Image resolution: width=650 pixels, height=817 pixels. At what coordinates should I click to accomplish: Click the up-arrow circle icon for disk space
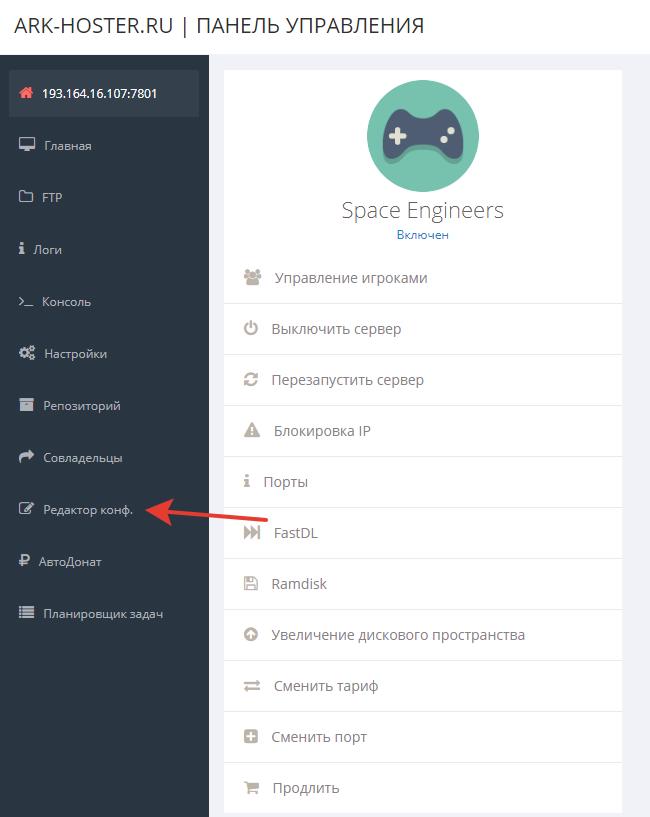tap(251, 634)
